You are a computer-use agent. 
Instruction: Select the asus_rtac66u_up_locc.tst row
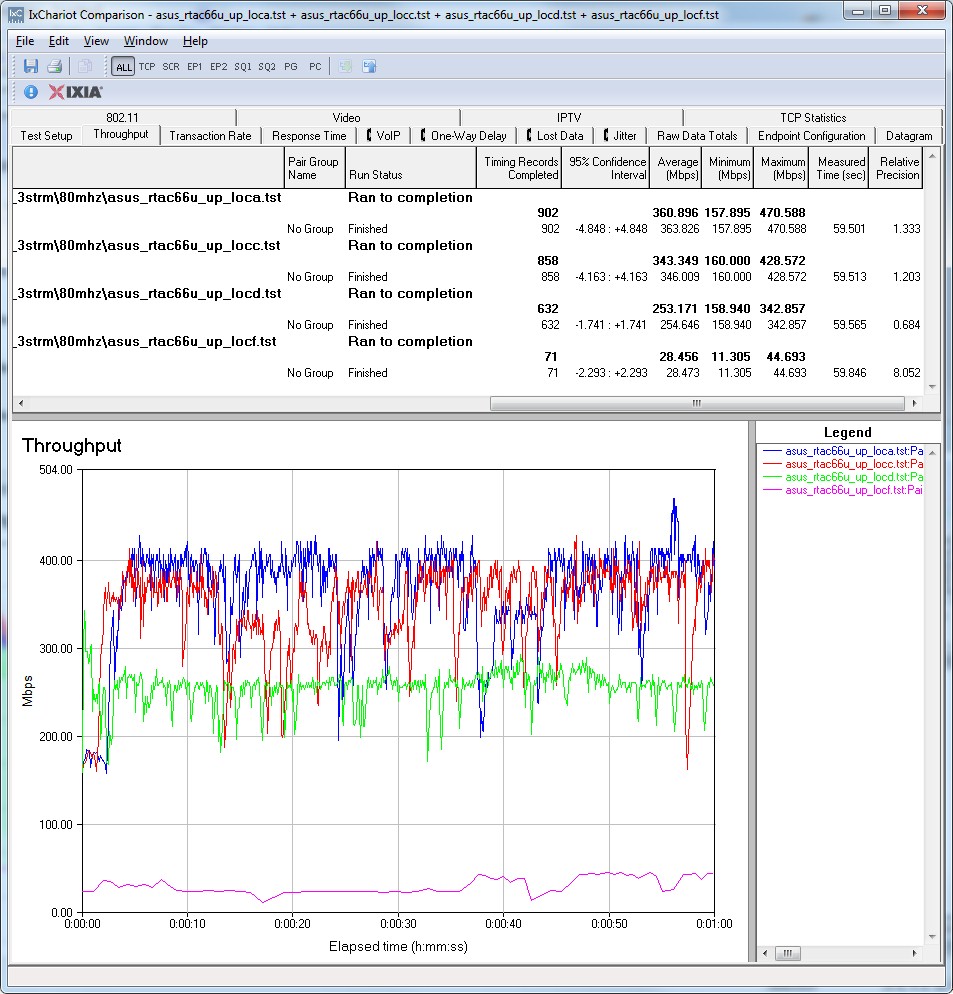tap(467, 245)
